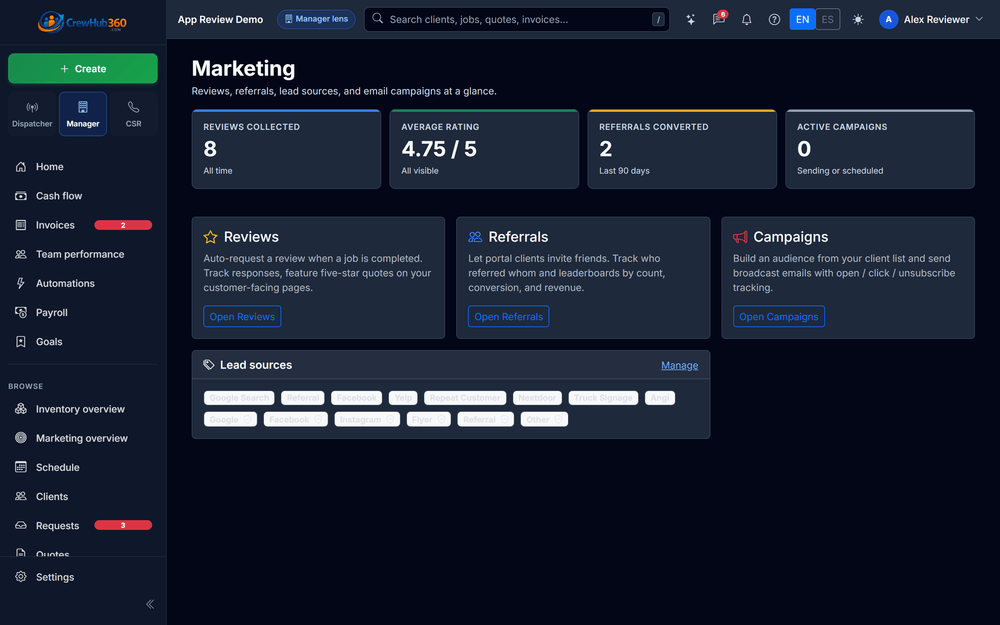Switch to CSR role tab
The width and height of the screenshot is (1000, 625).
tap(133, 114)
